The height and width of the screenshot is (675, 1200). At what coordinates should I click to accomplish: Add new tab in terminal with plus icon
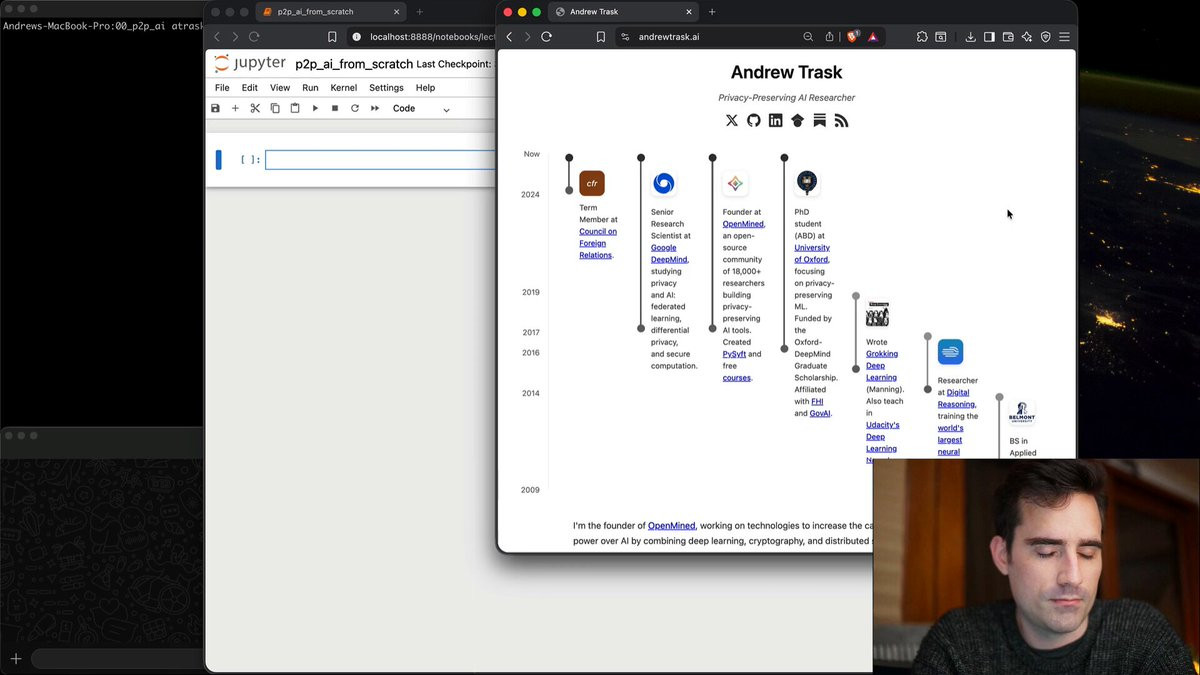[16, 659]
